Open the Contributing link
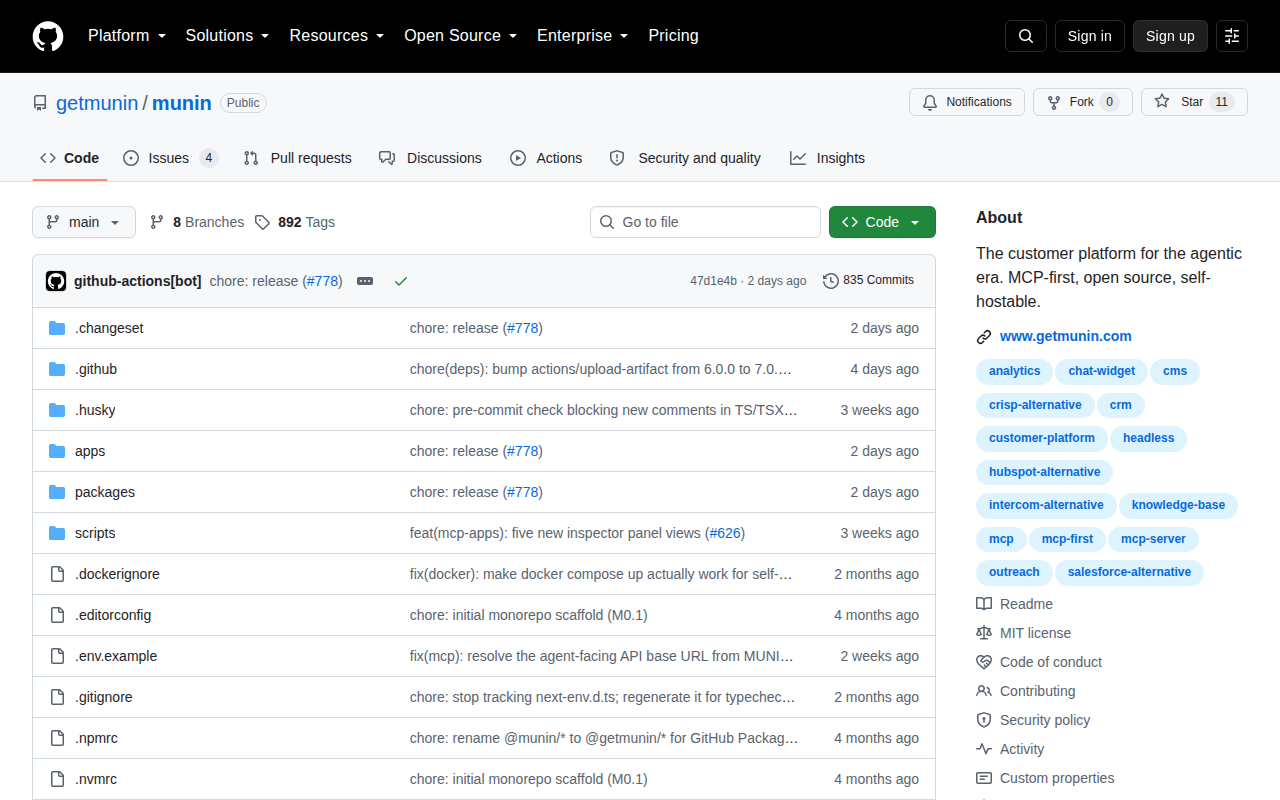The image size is (1280, 800). [x=1038, y=691]
